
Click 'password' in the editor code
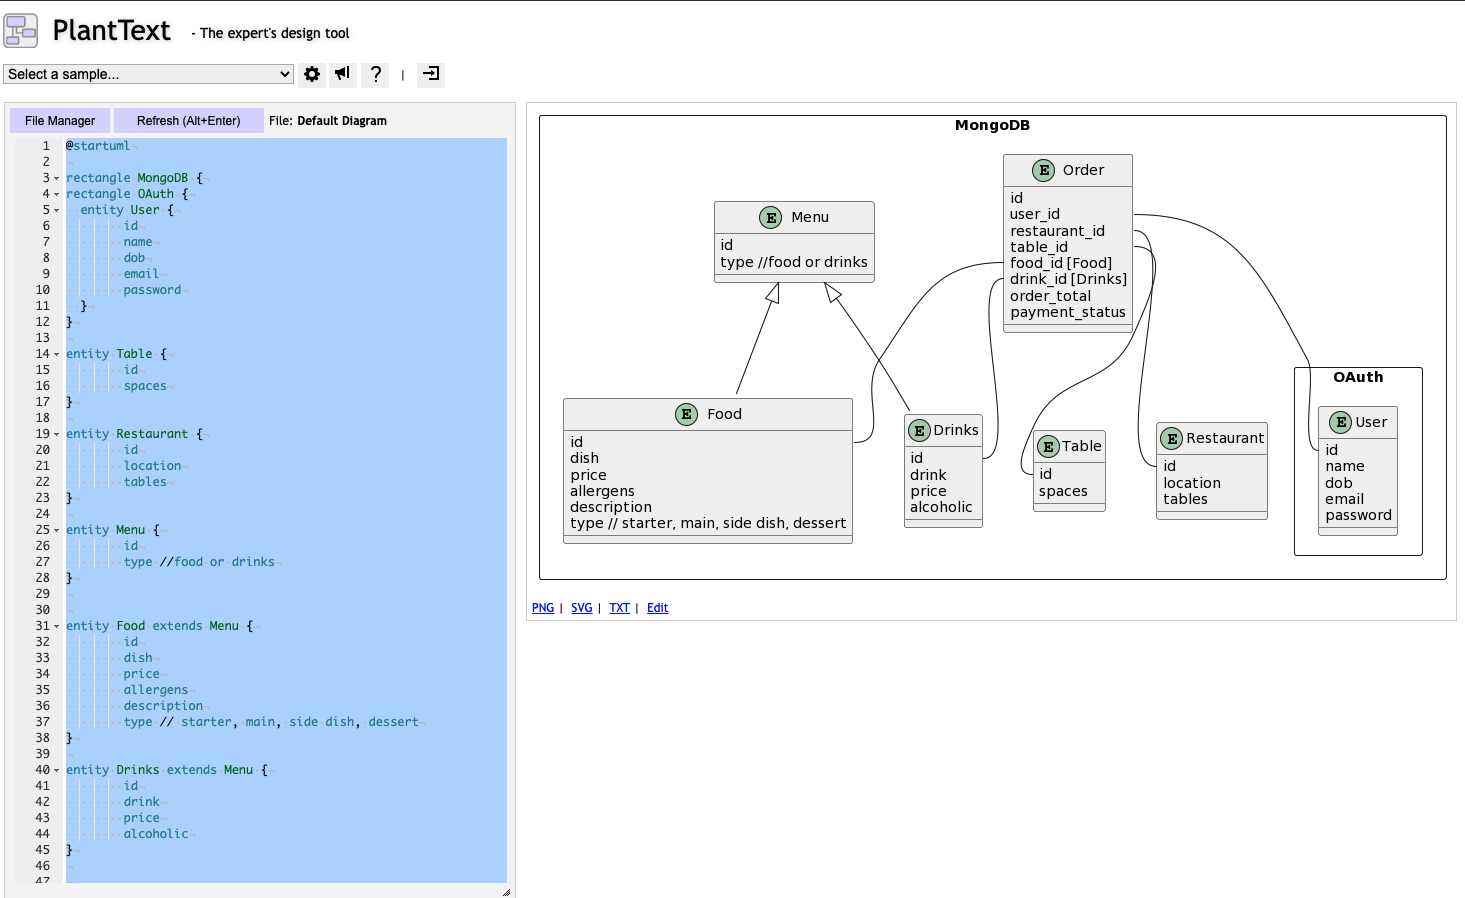point(153,290)
